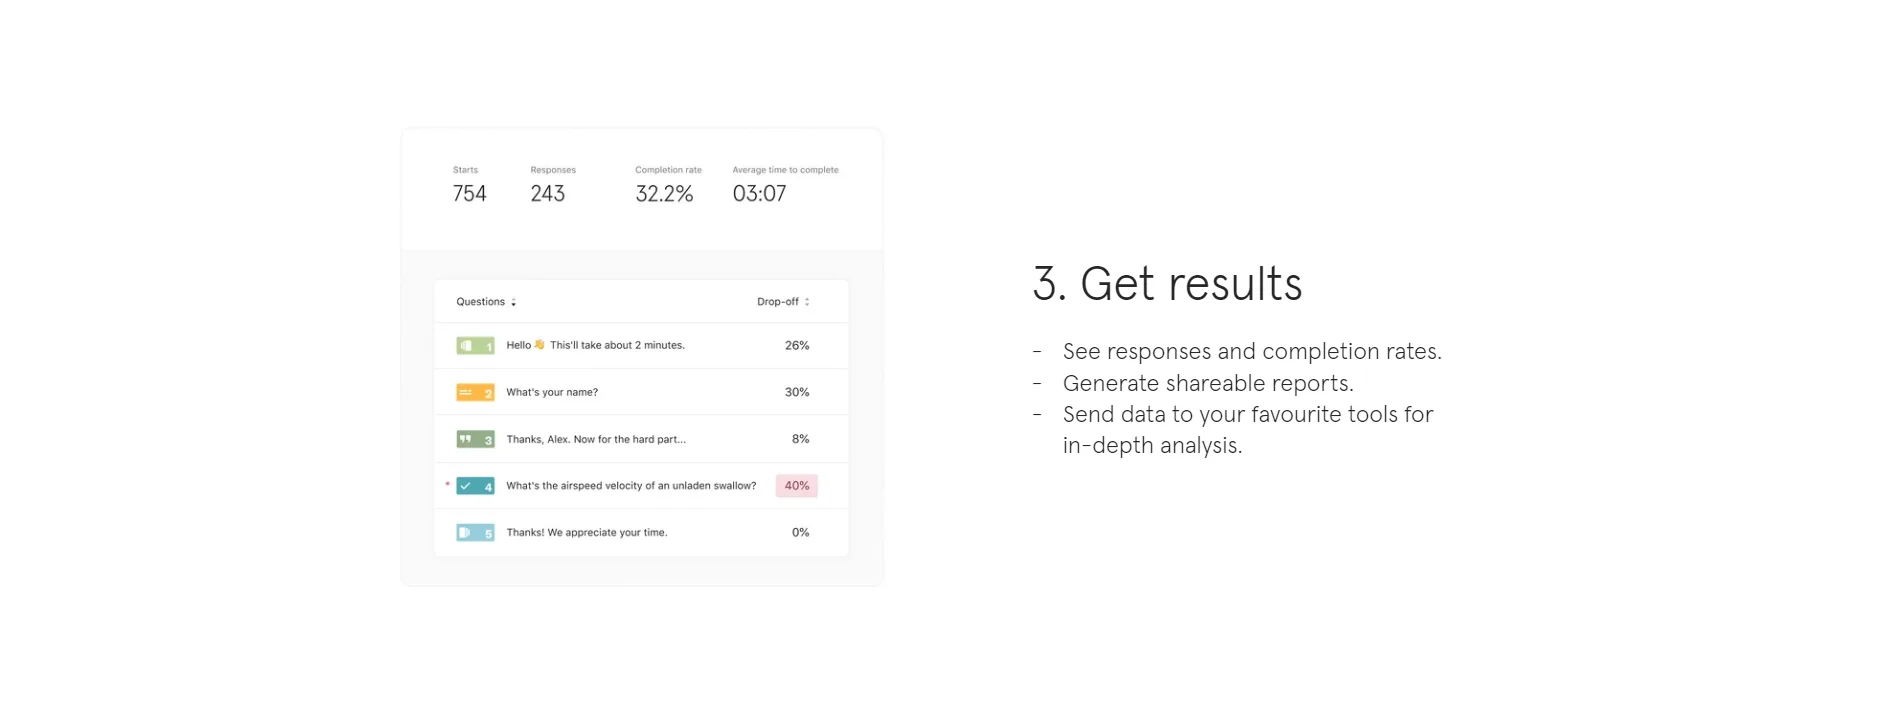The height and width of the screenshot is (717, 1900).
Task: Click the red required asterisk beside question 4
Action: click(x=447, y=484)
